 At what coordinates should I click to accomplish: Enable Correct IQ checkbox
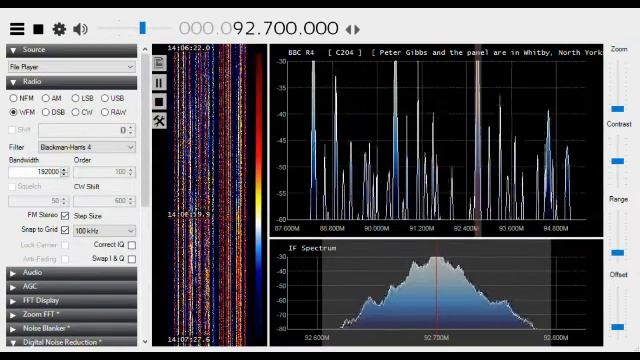pyautogui.click(x=132, y=245)
